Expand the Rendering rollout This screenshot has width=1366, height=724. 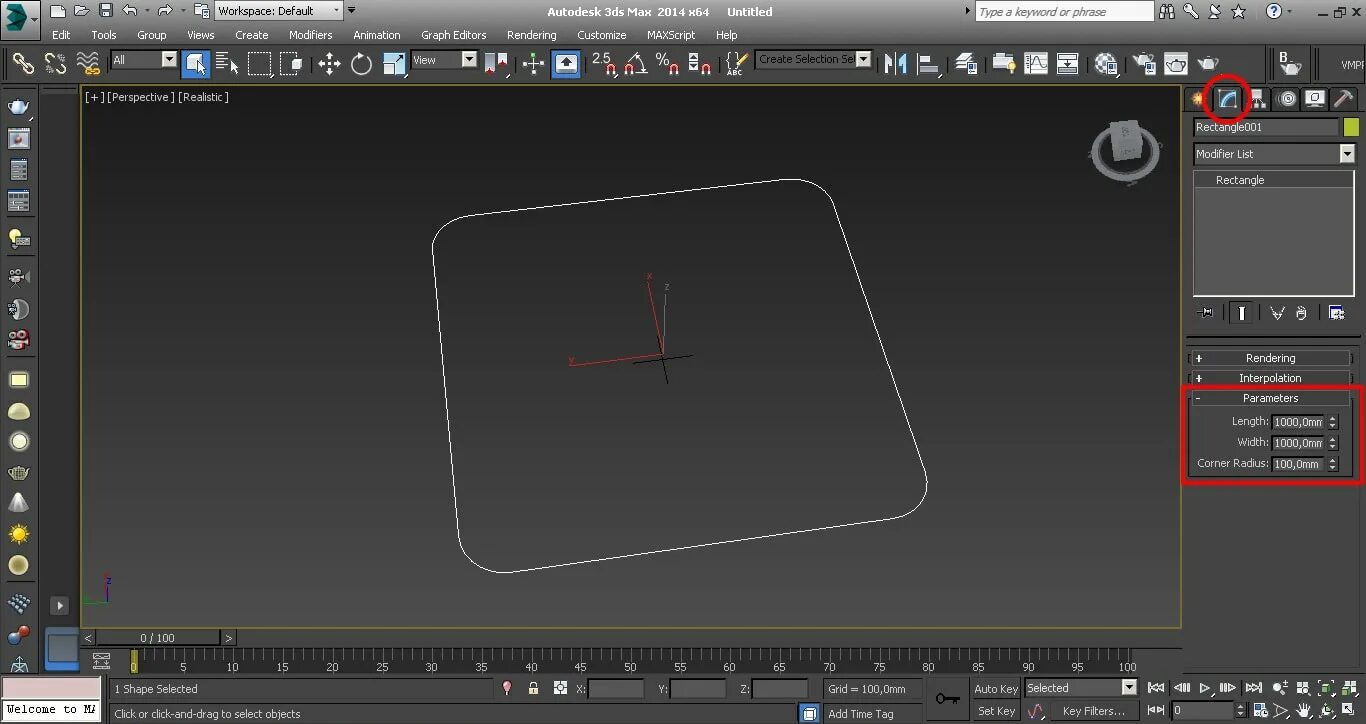click(1270, 357)
